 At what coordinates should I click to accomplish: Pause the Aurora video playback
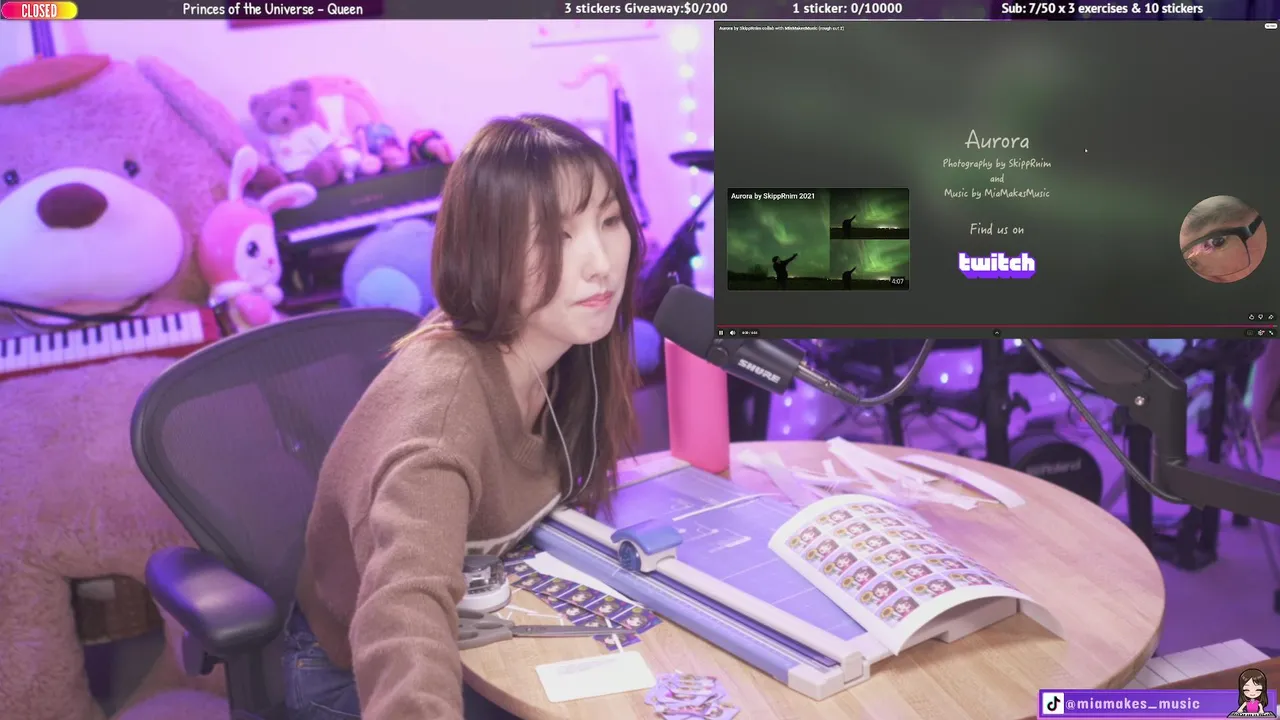point(721,332)
